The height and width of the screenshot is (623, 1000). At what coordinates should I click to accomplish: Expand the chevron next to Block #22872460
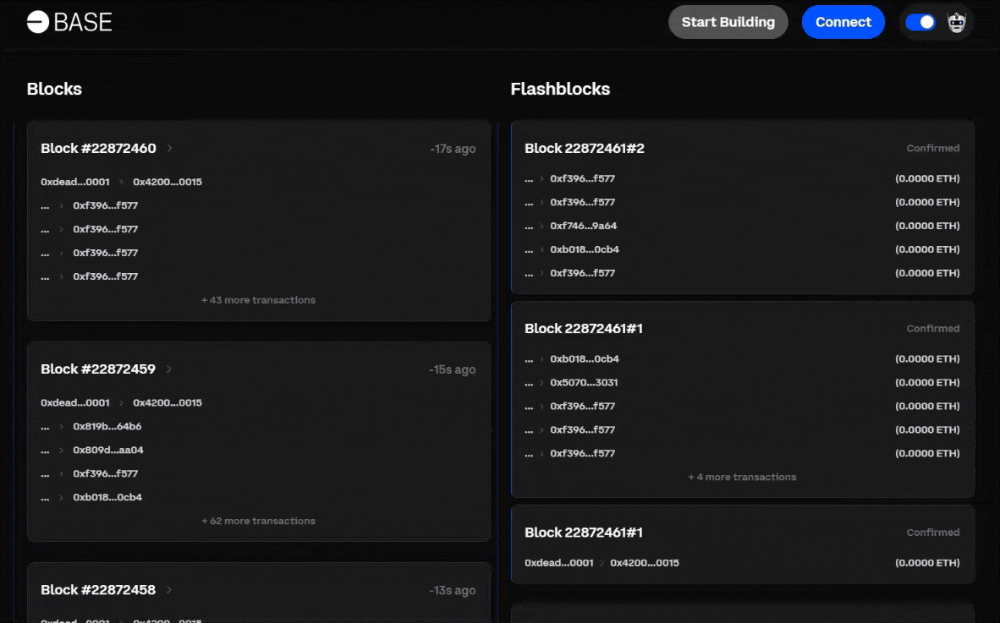(170, 149)
